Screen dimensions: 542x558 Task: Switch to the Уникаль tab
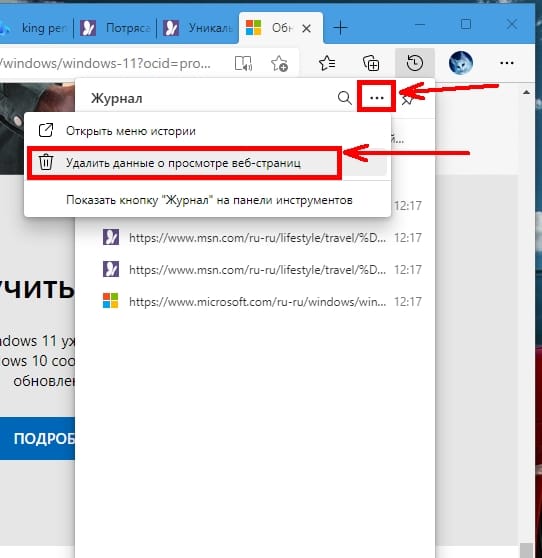pyautogui.click(x=198, y=28)
